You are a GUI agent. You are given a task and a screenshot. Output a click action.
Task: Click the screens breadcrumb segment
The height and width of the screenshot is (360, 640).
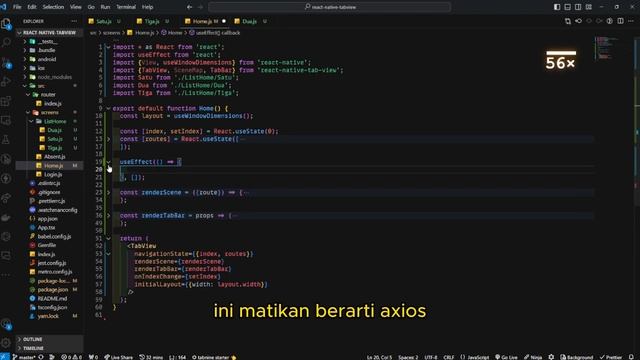click(111, 33)
